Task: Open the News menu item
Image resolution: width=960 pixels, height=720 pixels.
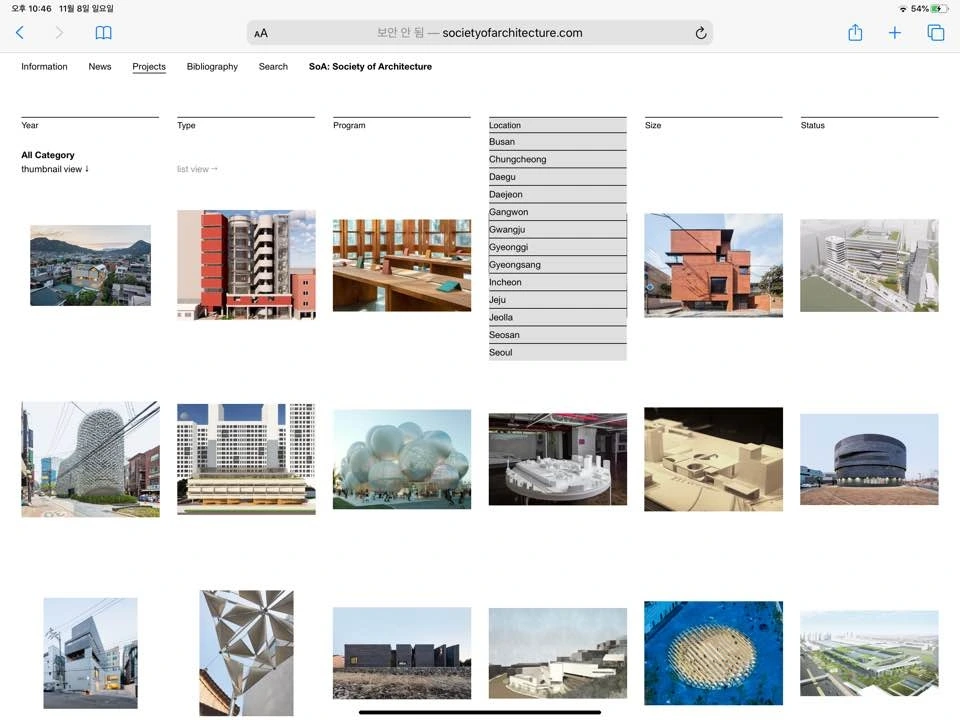Action: pos(100,67)
